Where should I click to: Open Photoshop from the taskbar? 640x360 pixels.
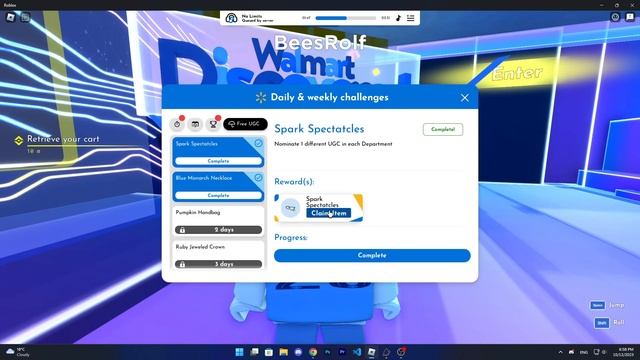(x=328, y=352)
